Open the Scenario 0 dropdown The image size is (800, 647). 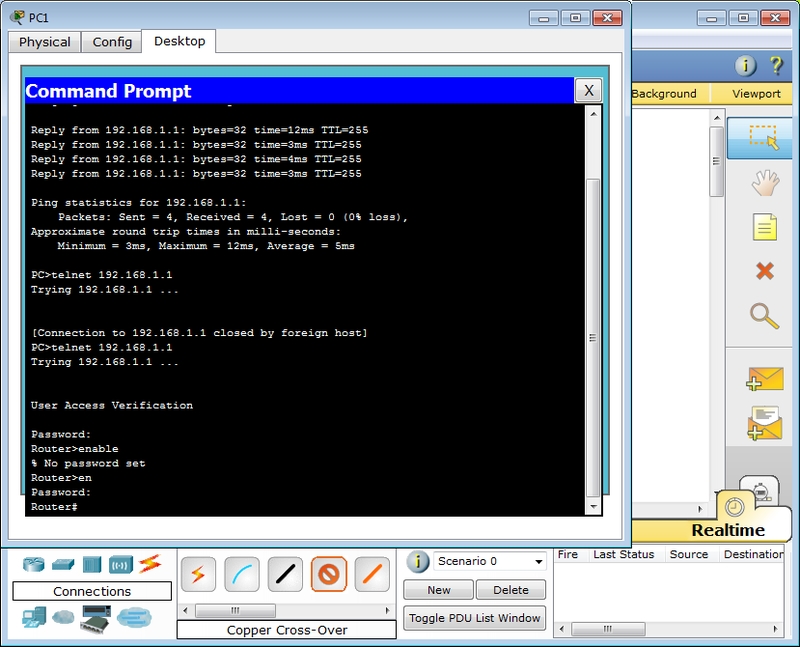[476, 562]
